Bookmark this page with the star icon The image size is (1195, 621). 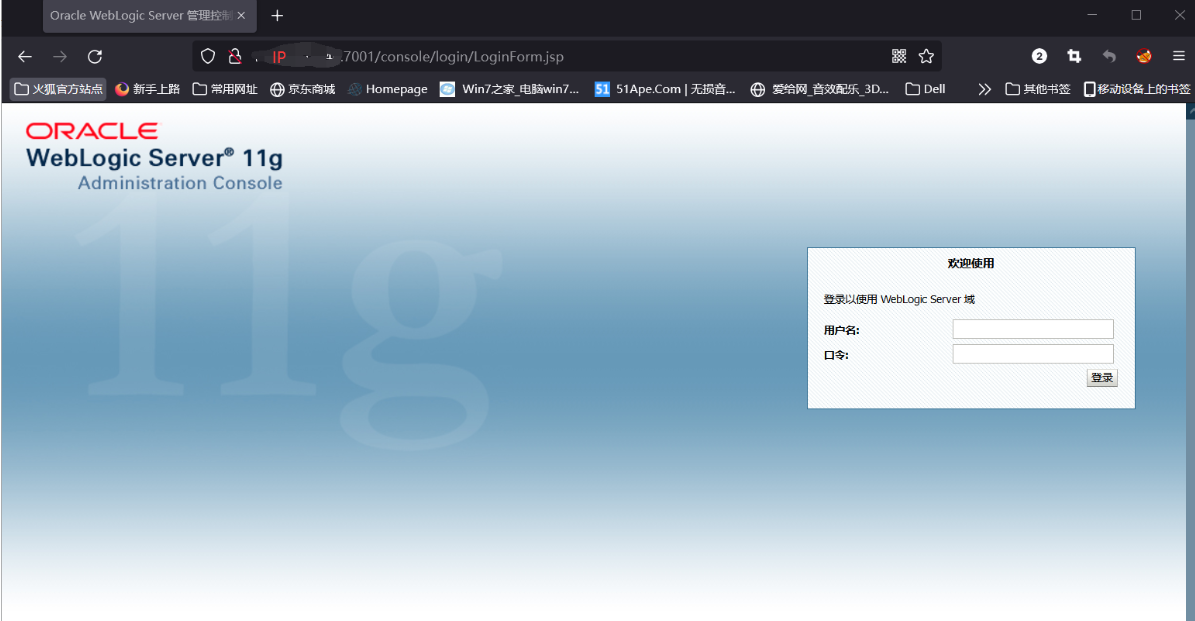coord(926,56)
